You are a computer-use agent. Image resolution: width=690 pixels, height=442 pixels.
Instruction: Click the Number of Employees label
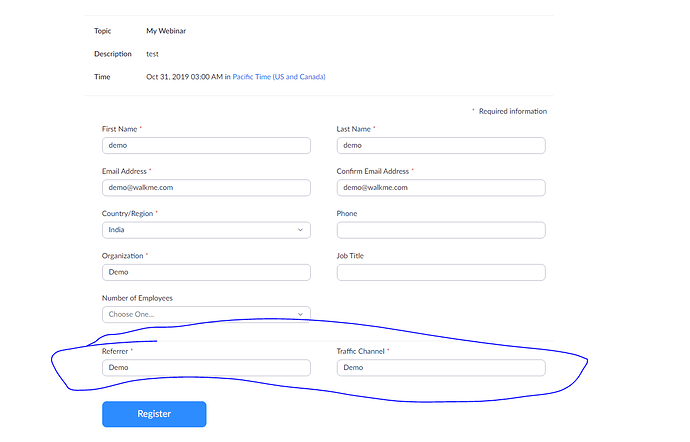coord(137,298)
